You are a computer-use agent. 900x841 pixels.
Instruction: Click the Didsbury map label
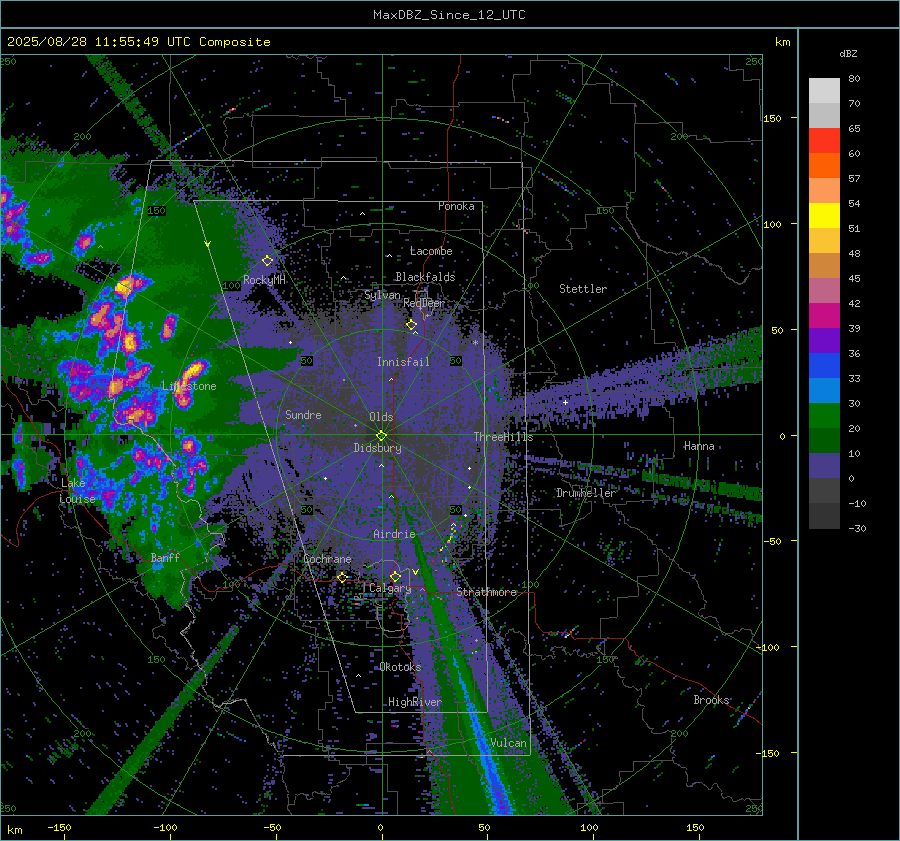[x=377, y=448]
